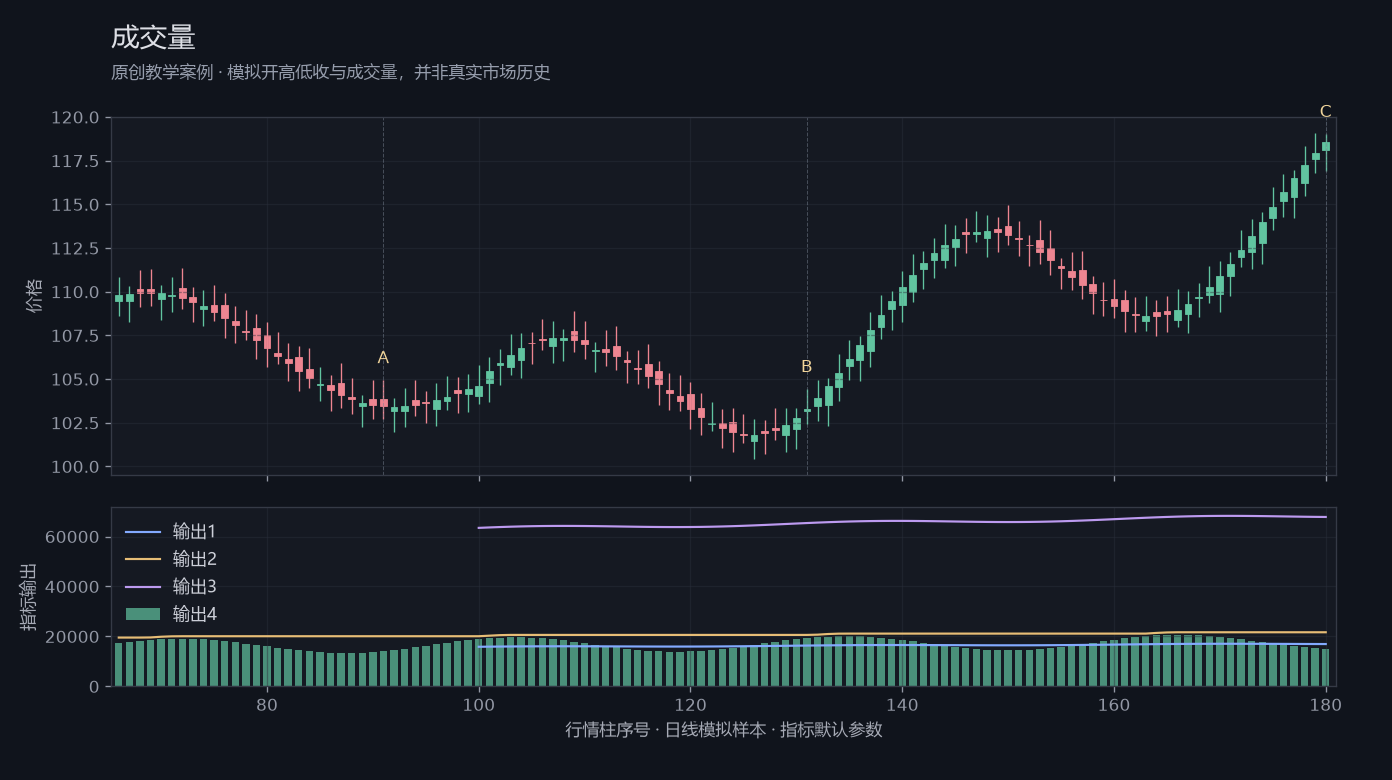The height and width of the screenshot is (780, 1392).
Task: Select the 102.5 price axis tick label
Action: point(76,423)
